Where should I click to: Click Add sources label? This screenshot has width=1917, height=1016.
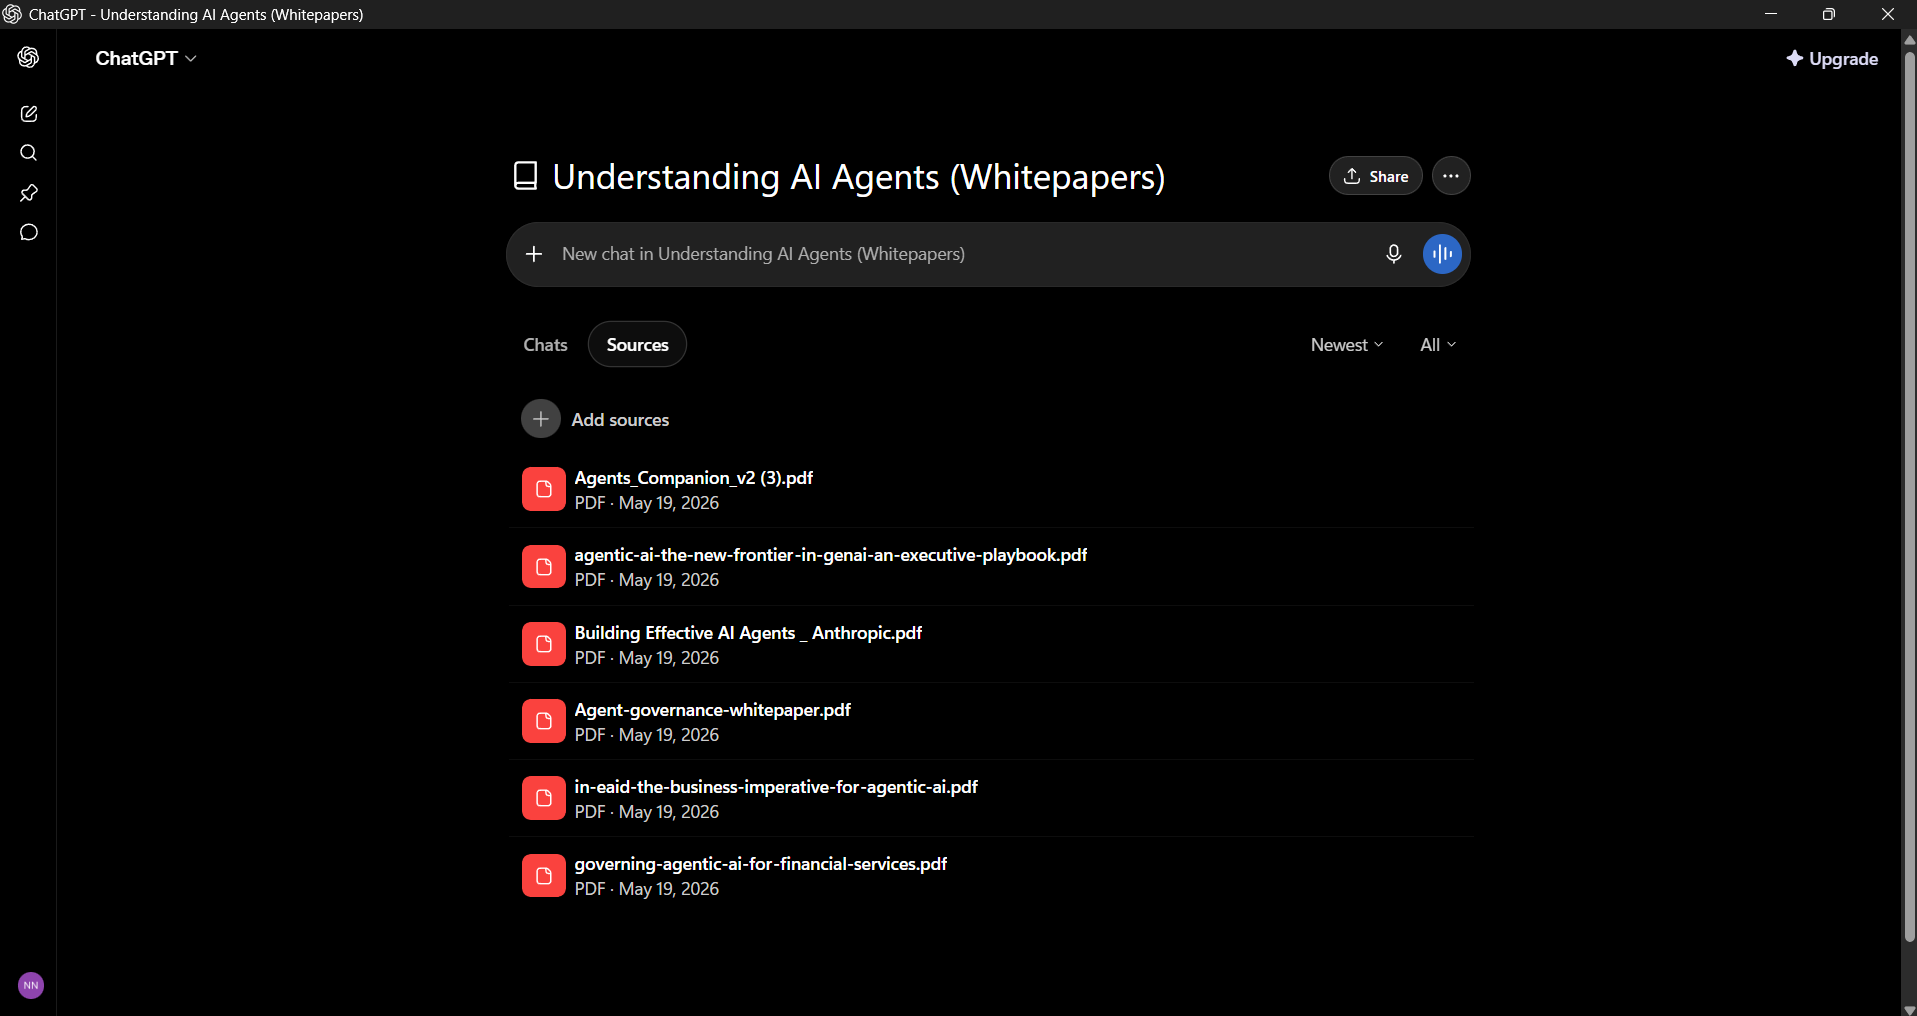pyautogui.click(x=620, y=420)
